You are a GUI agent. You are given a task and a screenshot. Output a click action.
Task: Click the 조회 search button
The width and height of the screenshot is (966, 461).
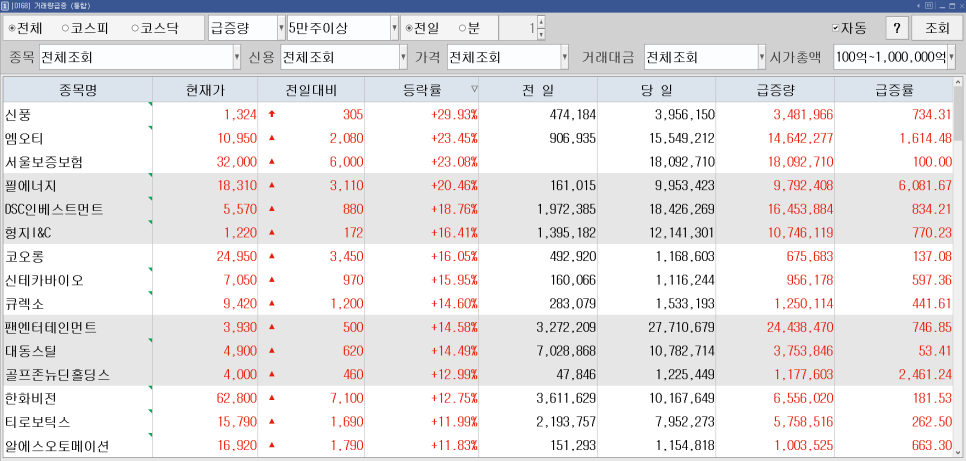(937, 28)
